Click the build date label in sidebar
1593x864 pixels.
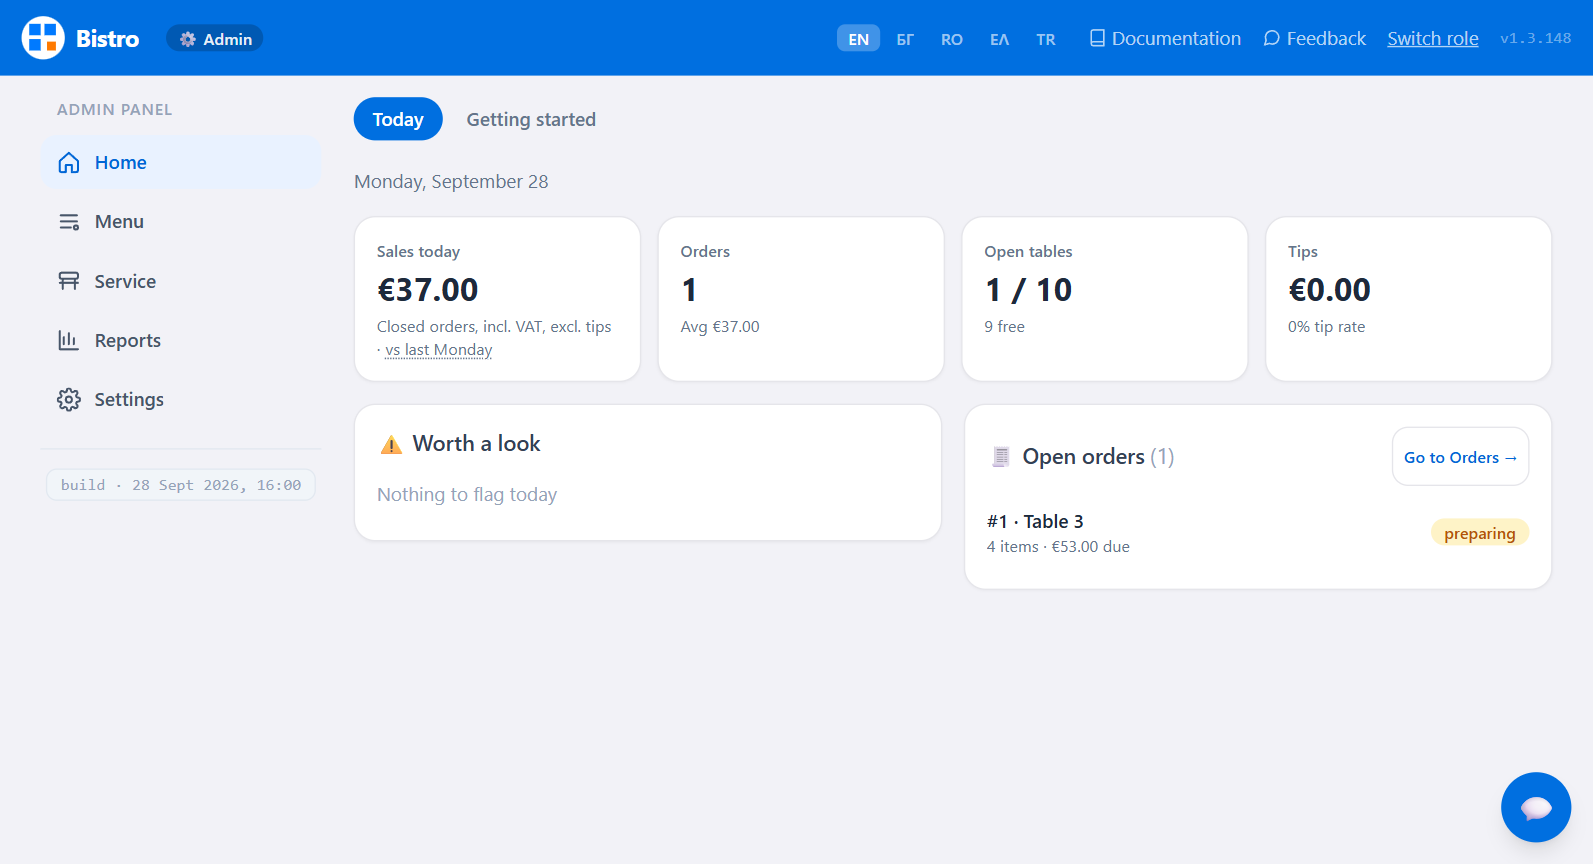point(181,485)
